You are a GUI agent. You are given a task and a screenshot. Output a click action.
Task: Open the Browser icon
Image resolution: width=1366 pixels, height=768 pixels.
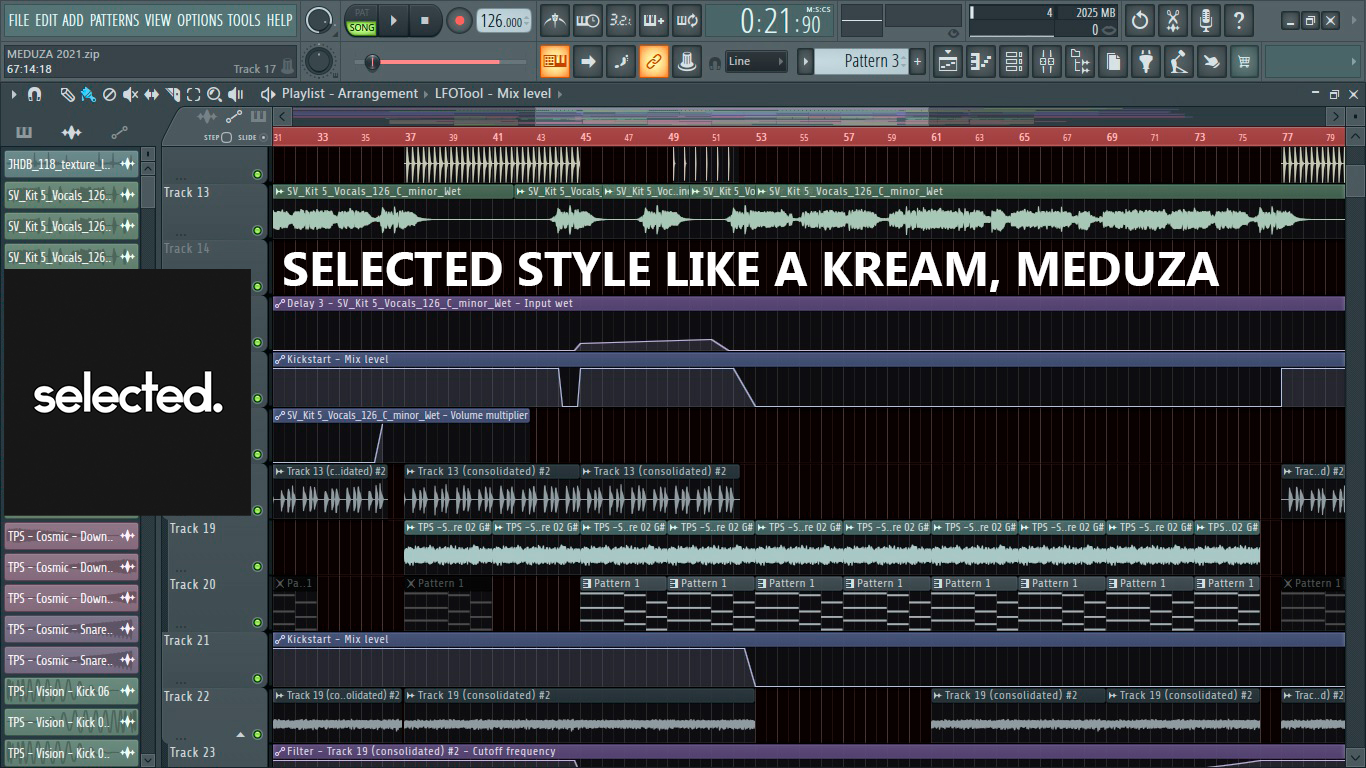click(1080, 62)
